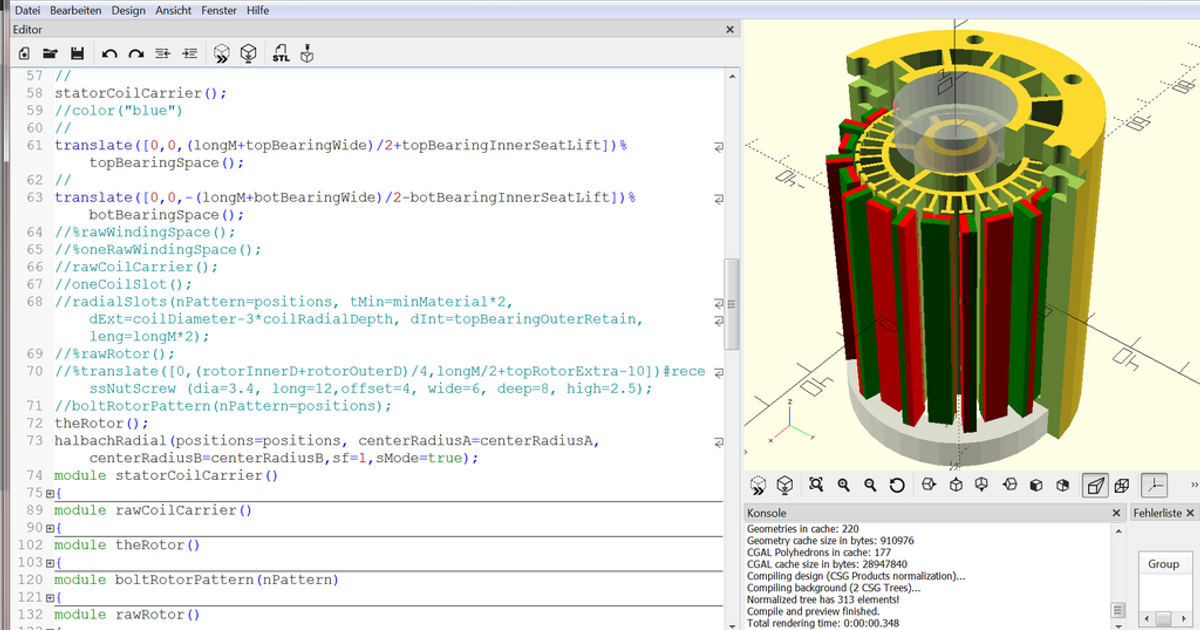
Task: Open the Fenster menu
Action: pyautogui.click(x=219, y=10)
